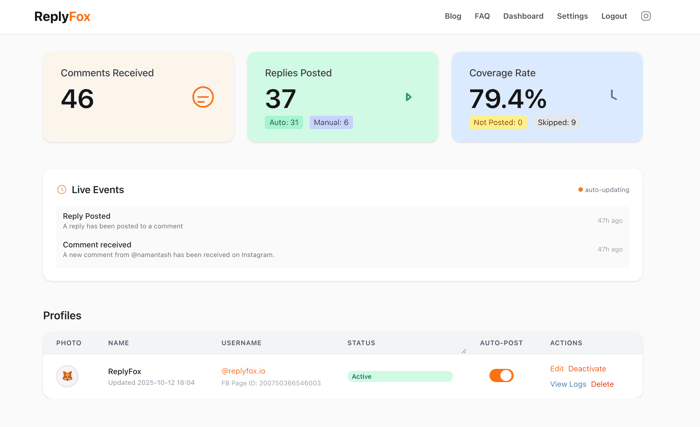Click the clock icon beside Live Events

point(62,189)
